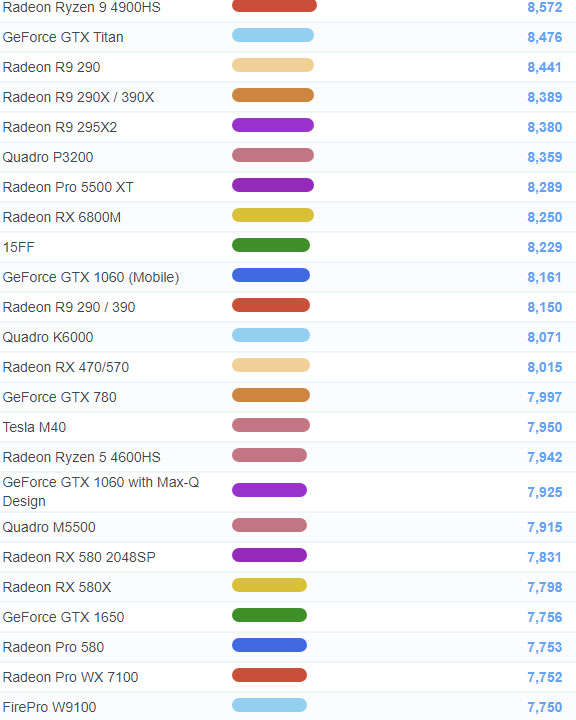The image size is (576, 720).
Task: Select GeForce GTX 1650 name
Action: (63, 617)
